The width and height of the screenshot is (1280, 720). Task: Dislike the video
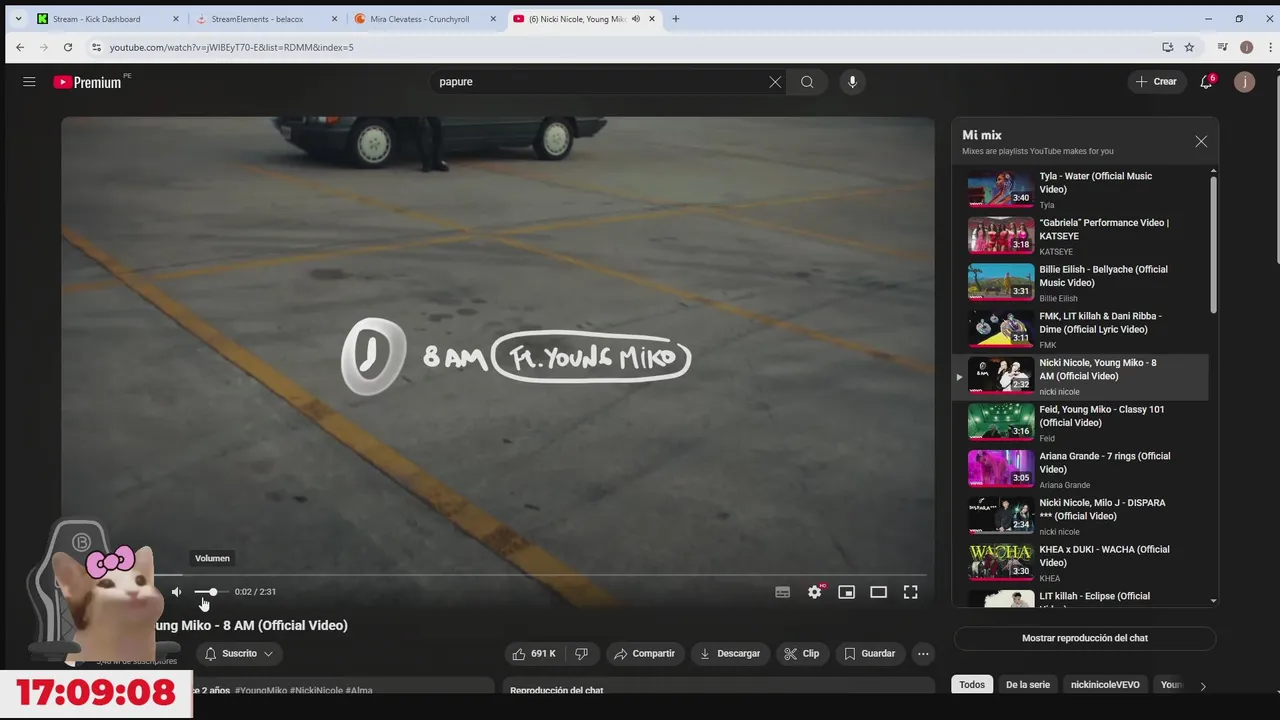(581, 654)
